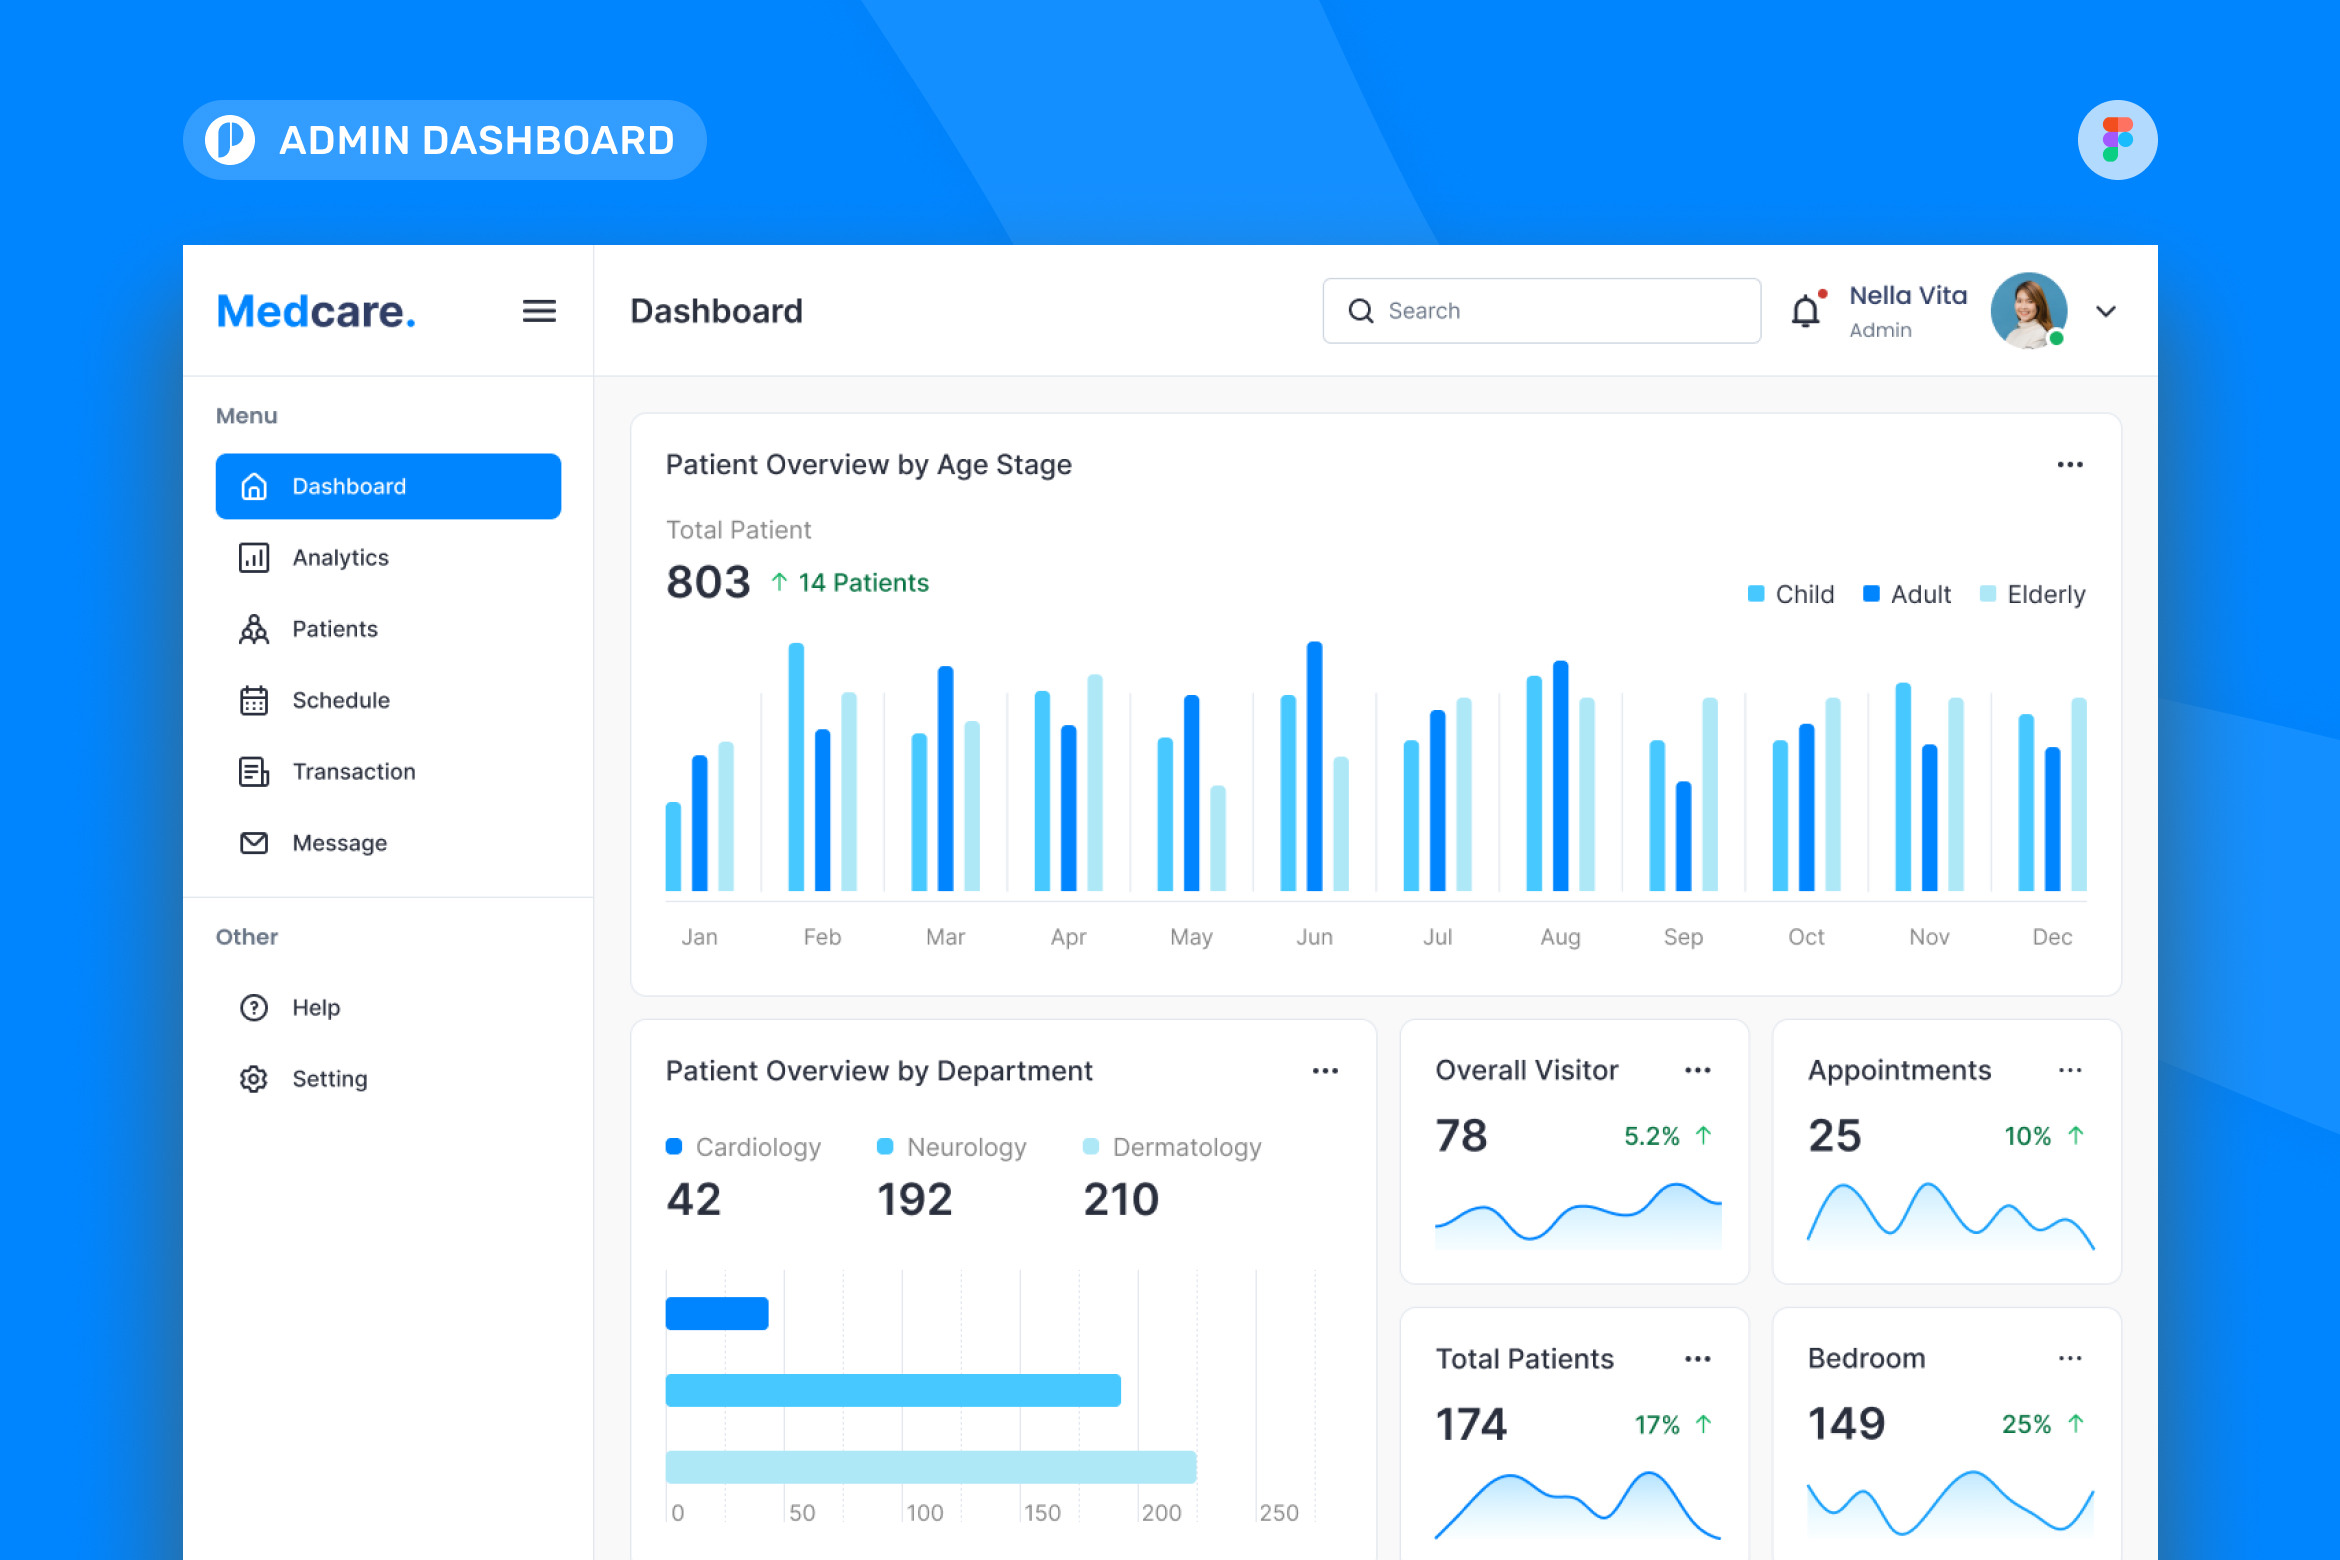Click the Patients group icon

click(254, 629)
